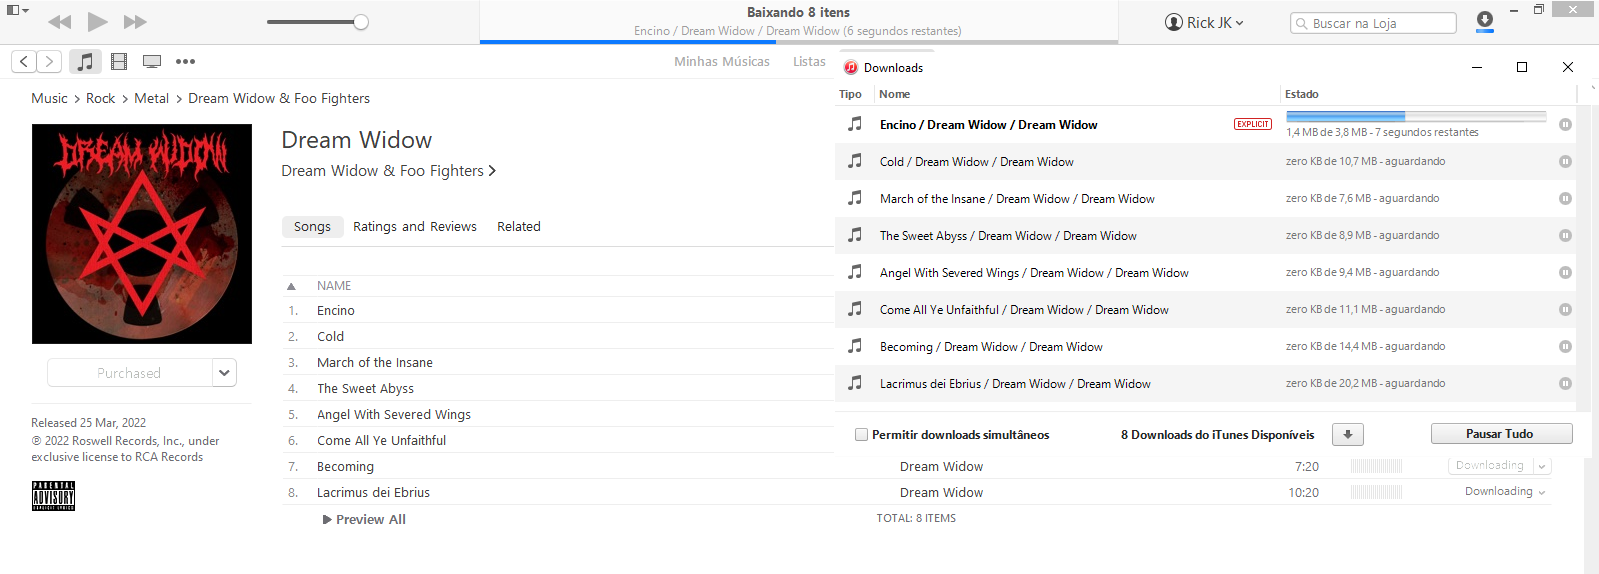Click the Parental Advisory badge
The image size is (1599, 574).
tap(53, 496)
